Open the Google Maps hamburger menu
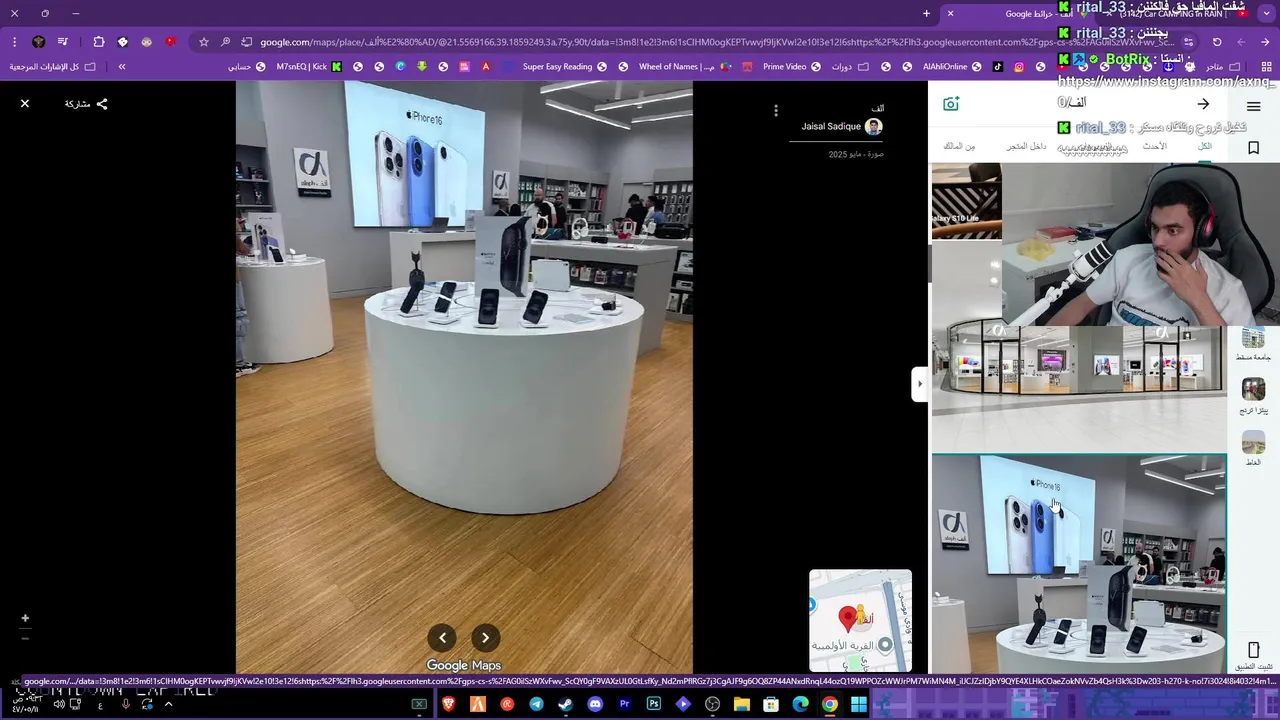Viewport: 1280px width, 720px height. point(1253,107)
